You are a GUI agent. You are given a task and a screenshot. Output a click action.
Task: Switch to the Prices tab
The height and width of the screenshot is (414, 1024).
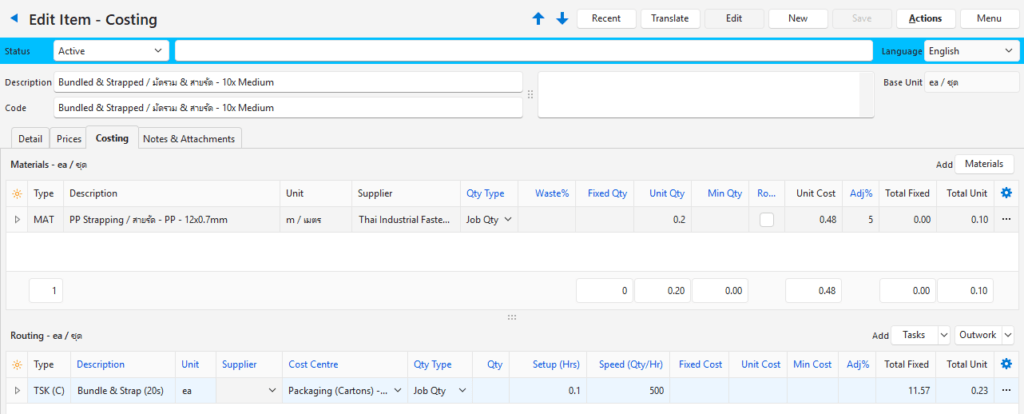tap(69, 138)
